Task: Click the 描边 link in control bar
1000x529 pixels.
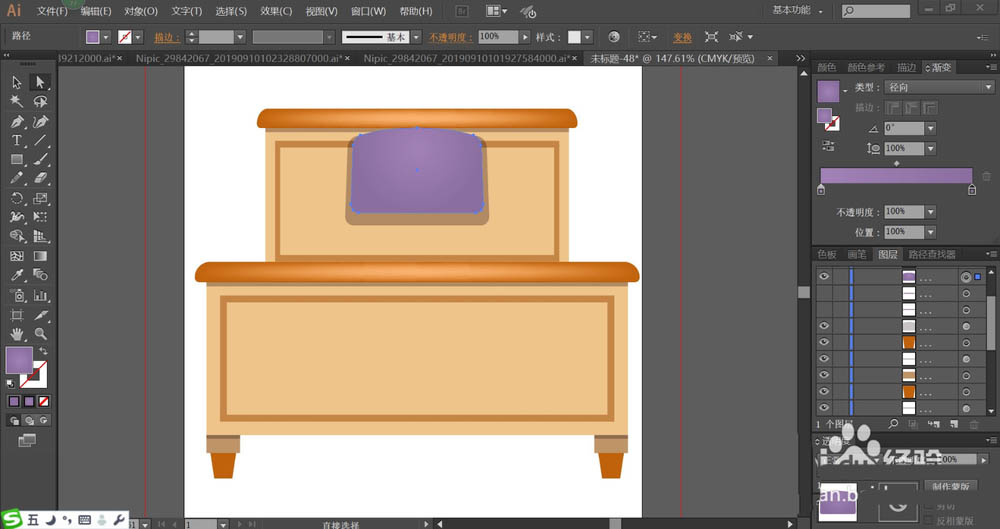Action: tap(167, 38)
